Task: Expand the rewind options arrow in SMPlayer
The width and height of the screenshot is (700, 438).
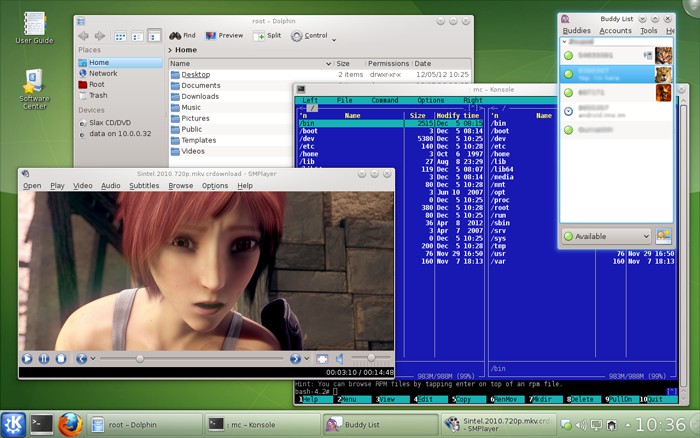Action: pyautogui.click(x=93, y=358)
